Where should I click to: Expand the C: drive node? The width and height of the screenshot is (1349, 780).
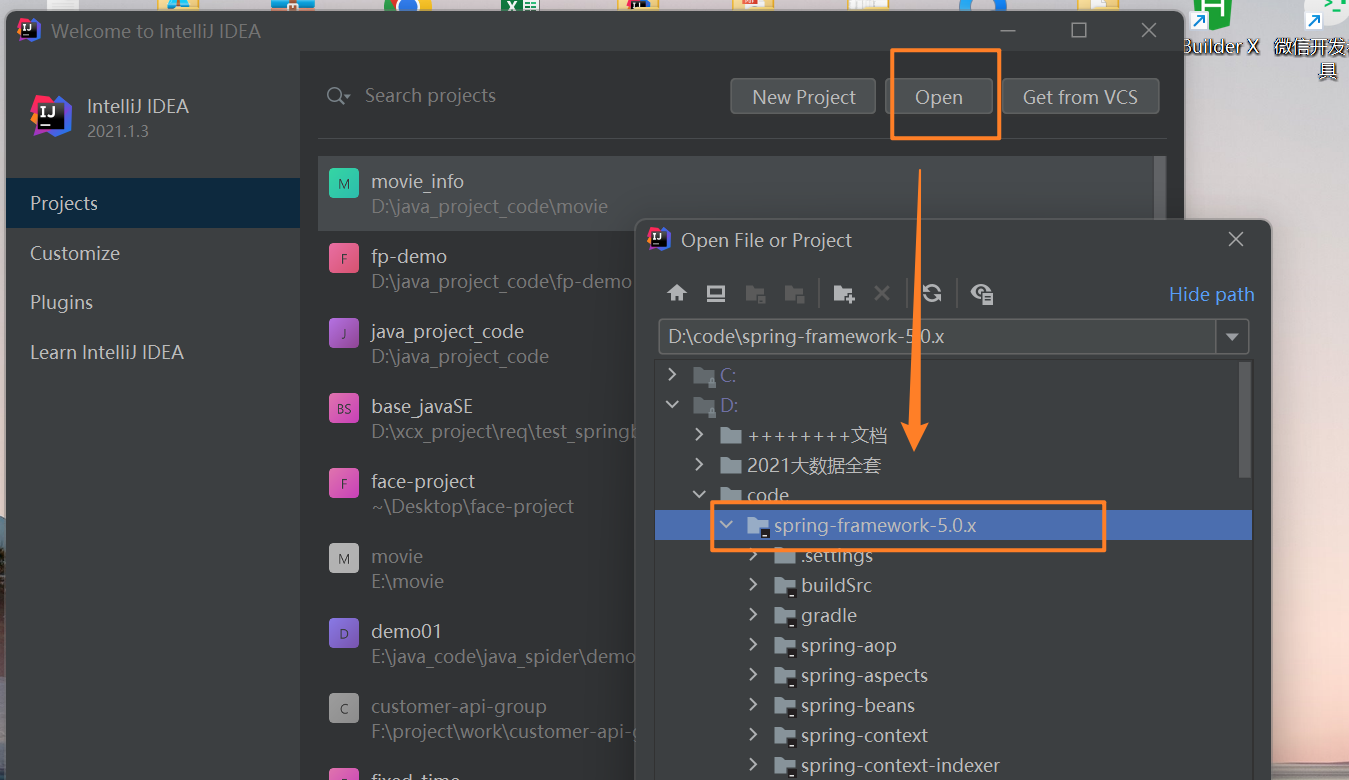point(673,375)
